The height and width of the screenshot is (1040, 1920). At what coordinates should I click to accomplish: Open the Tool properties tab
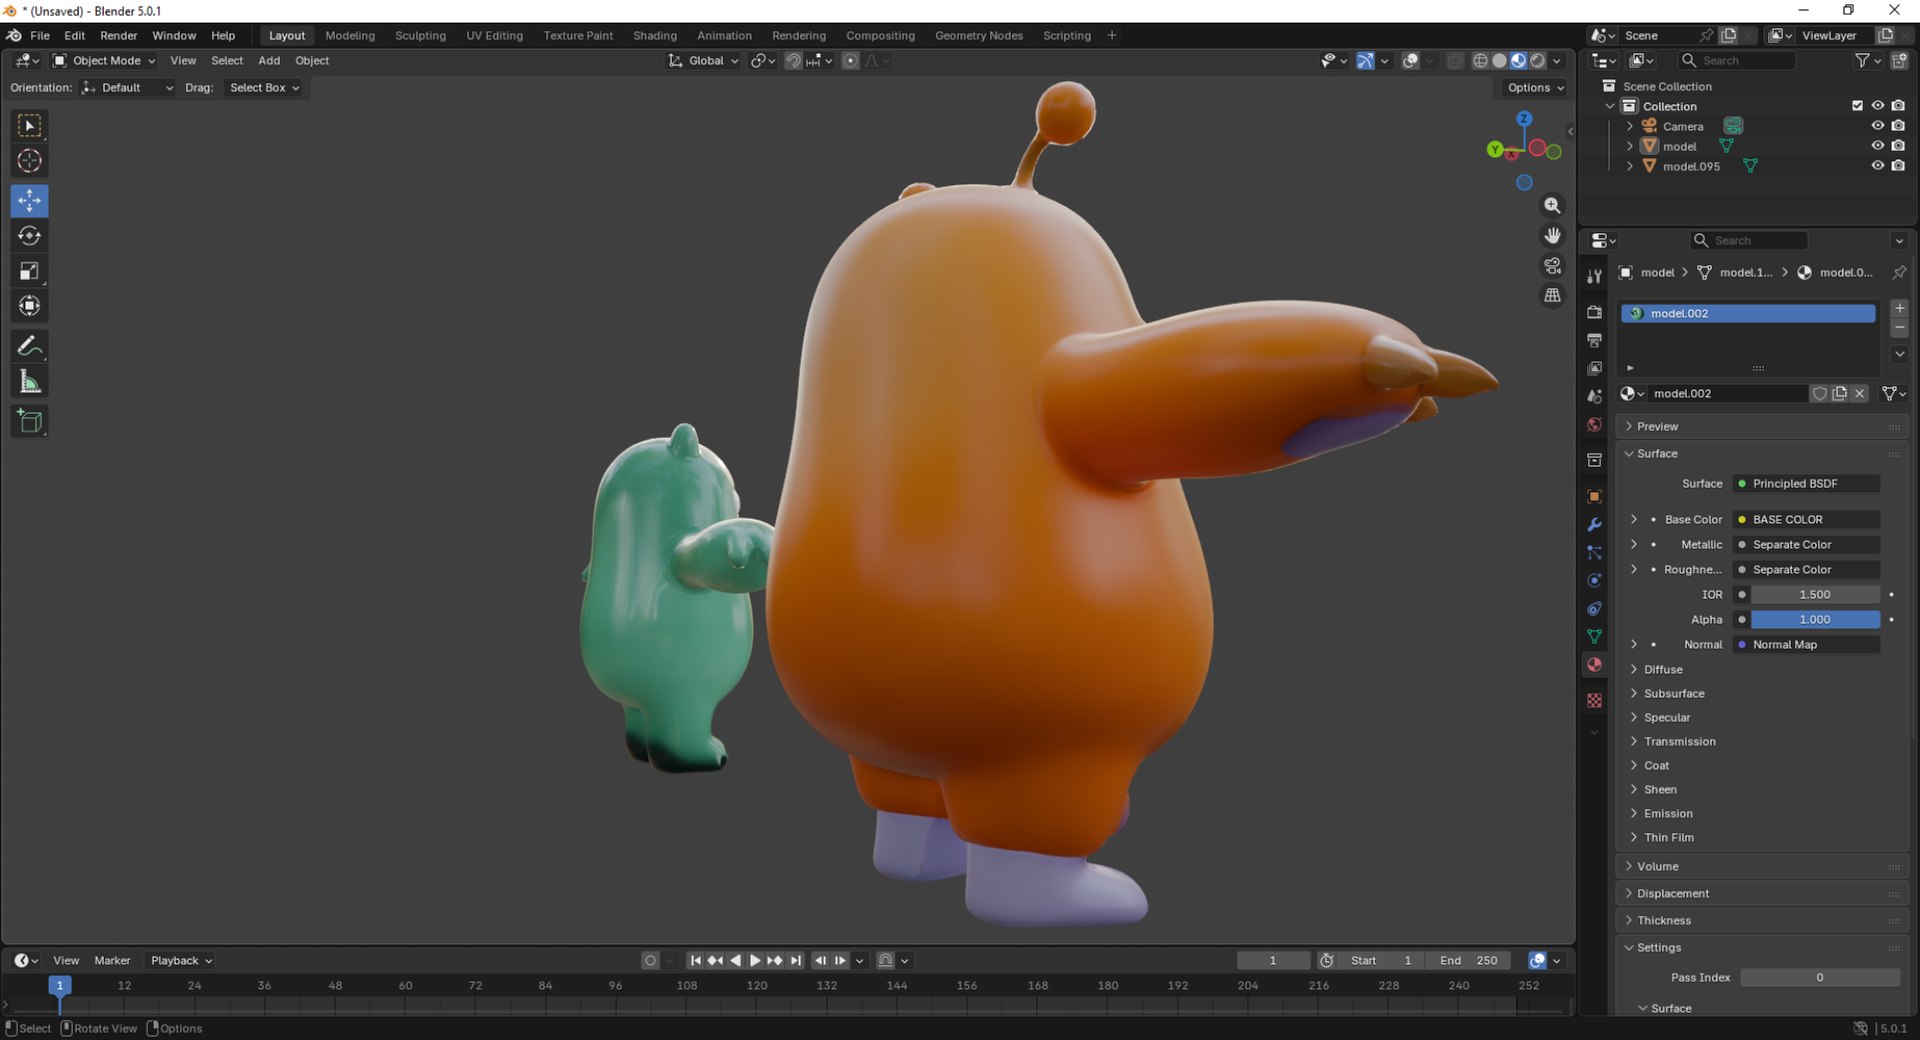pos(1594,276)
